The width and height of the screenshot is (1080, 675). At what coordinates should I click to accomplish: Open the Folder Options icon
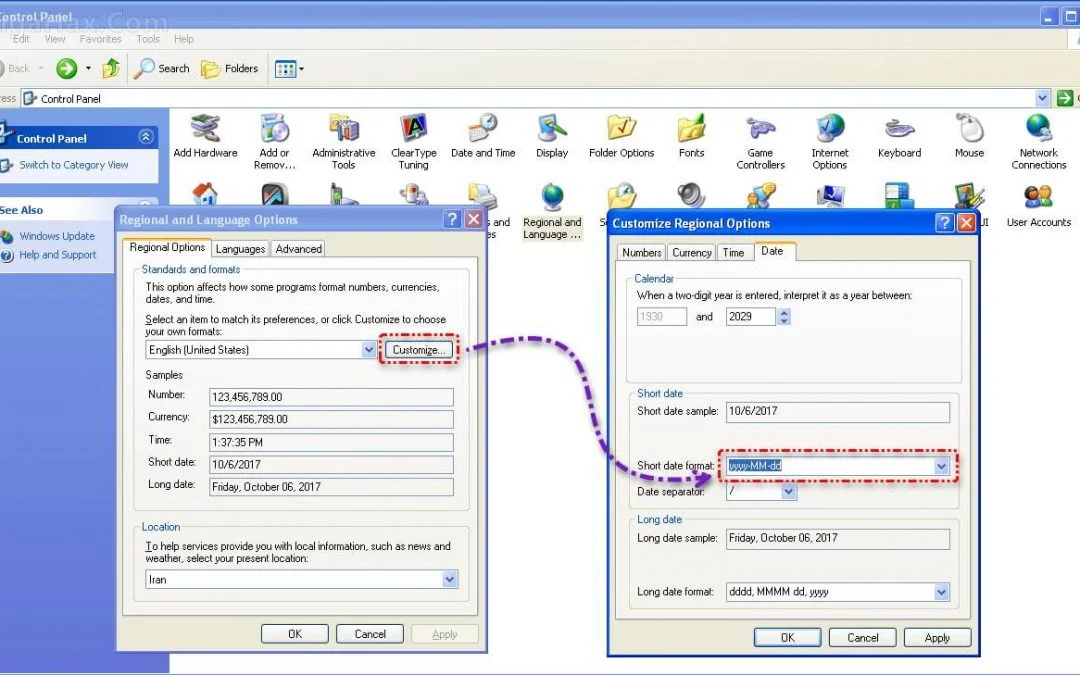621,136
